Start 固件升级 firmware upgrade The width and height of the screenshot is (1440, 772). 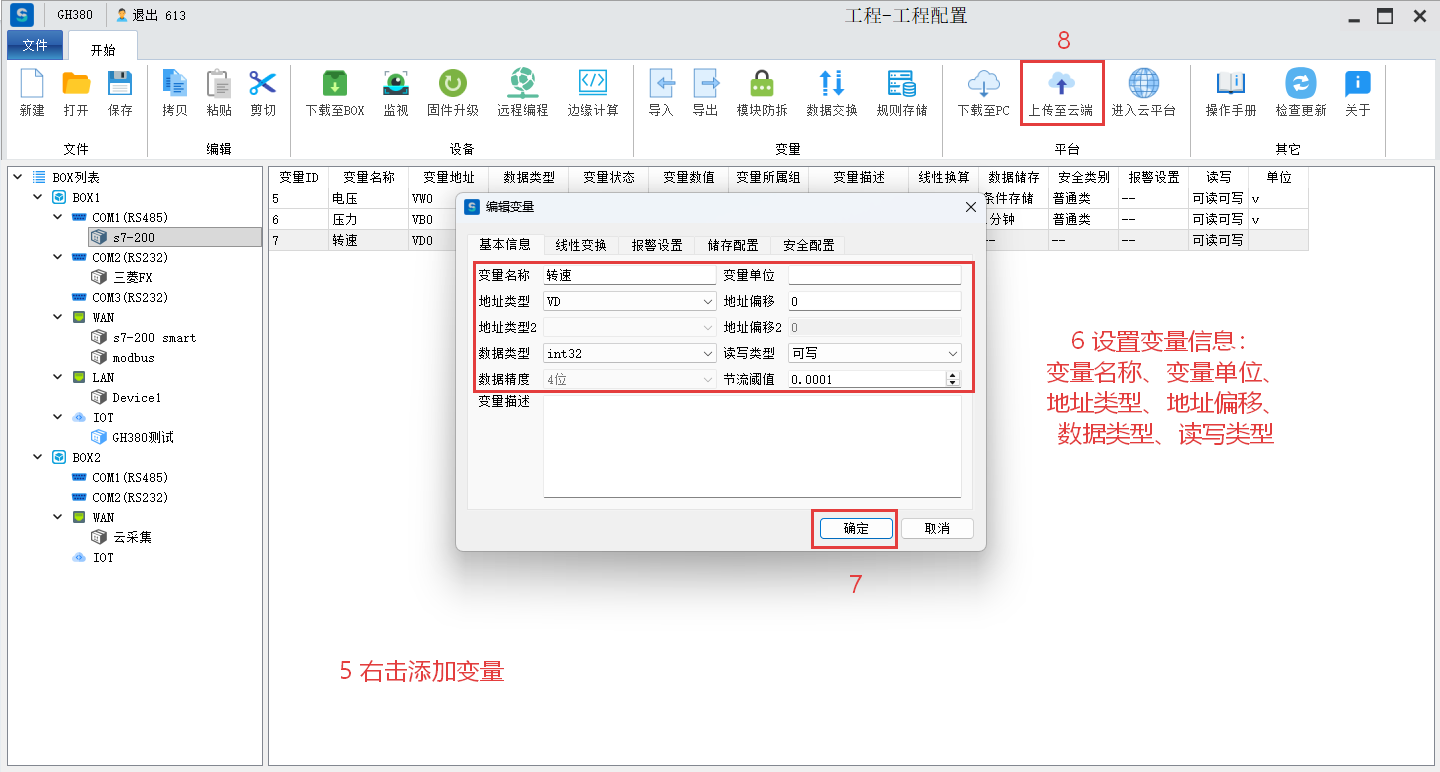point(453,83)
